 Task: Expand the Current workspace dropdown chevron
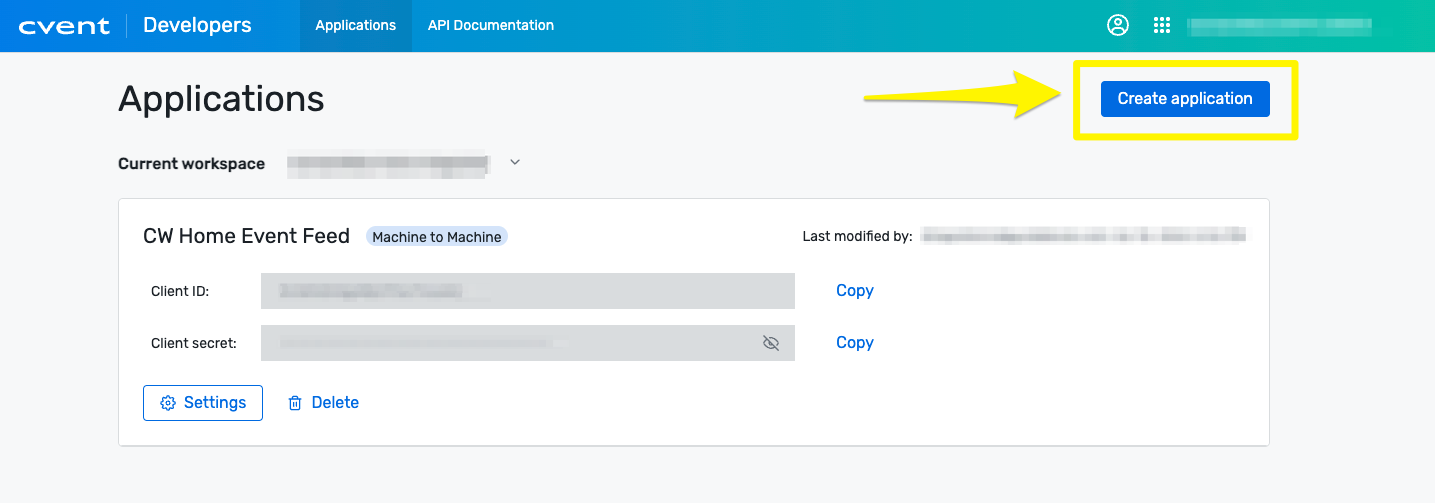tap(515, 162)
